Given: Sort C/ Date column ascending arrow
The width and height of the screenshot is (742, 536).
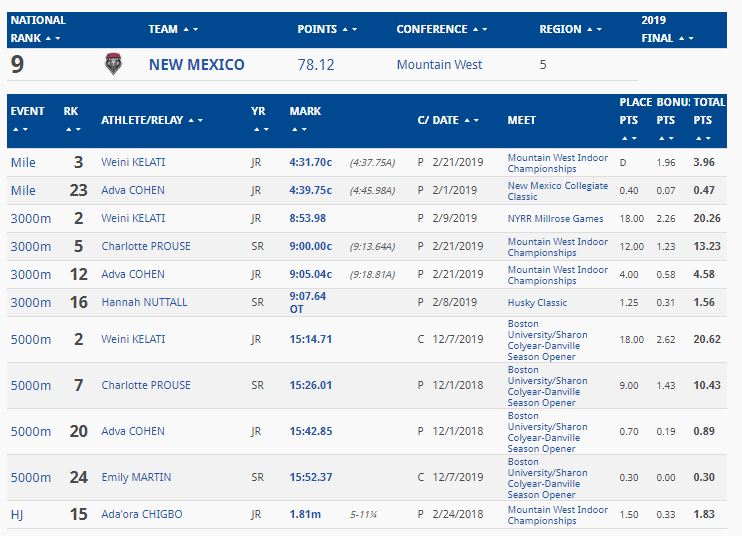Looking at the screenshot, I should [467, 120].
